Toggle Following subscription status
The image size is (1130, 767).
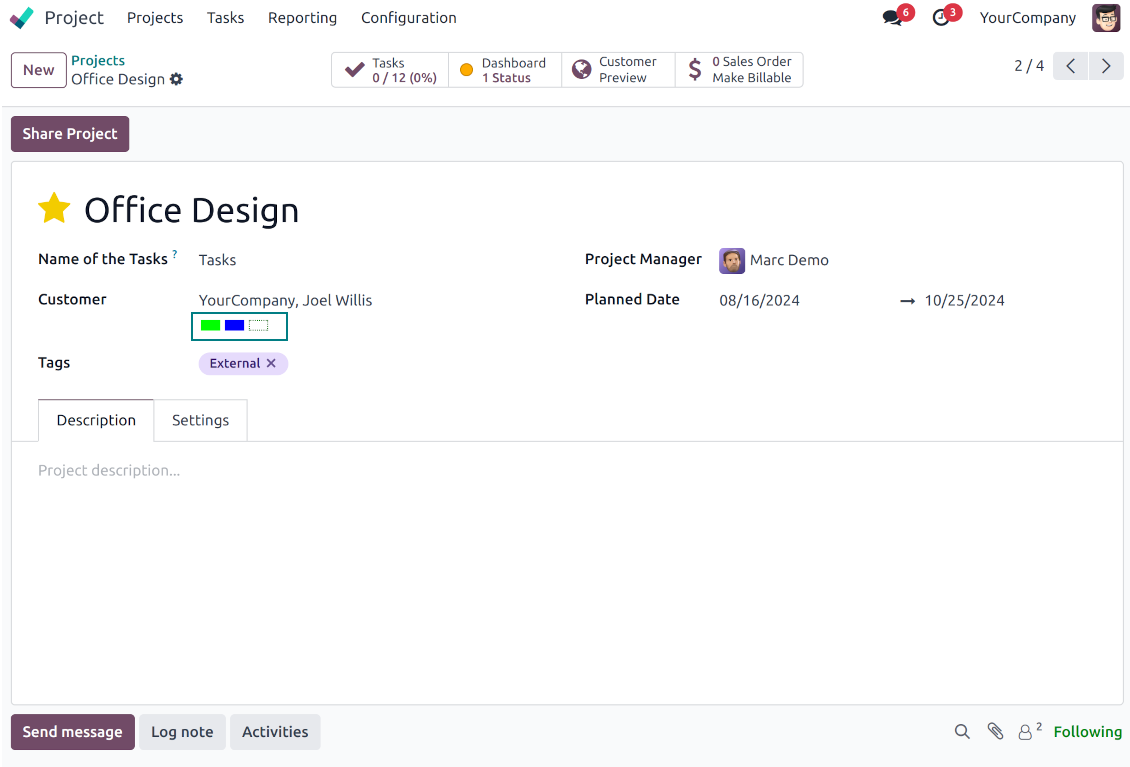coord(1087,732)
